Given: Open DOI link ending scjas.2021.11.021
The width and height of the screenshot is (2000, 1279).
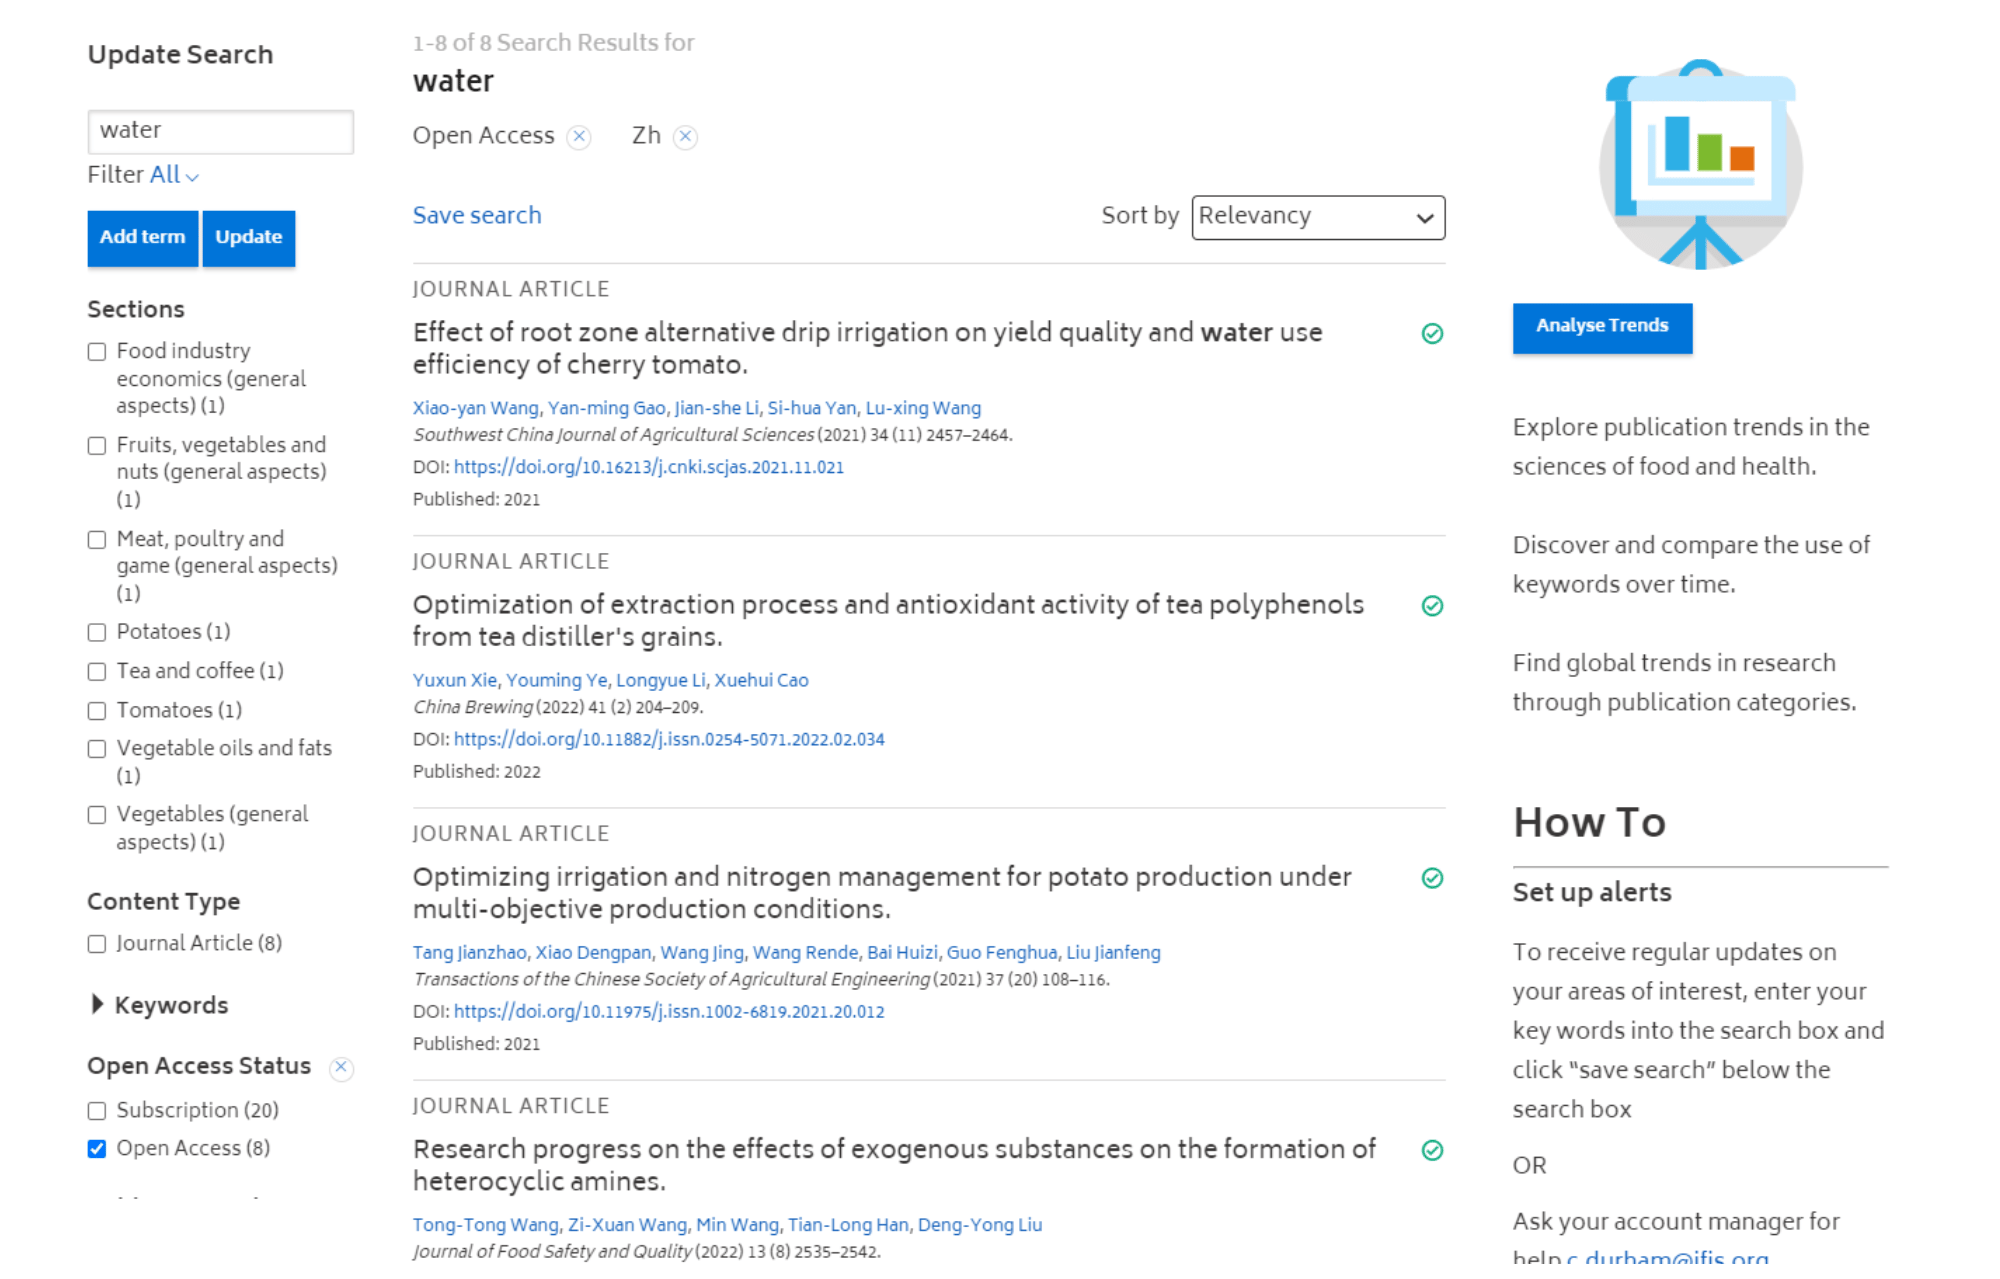Looking at the screenshot, I should pos(649,467).
